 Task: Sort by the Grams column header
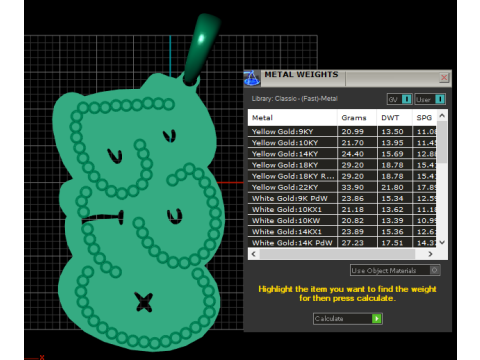[357, 118]
